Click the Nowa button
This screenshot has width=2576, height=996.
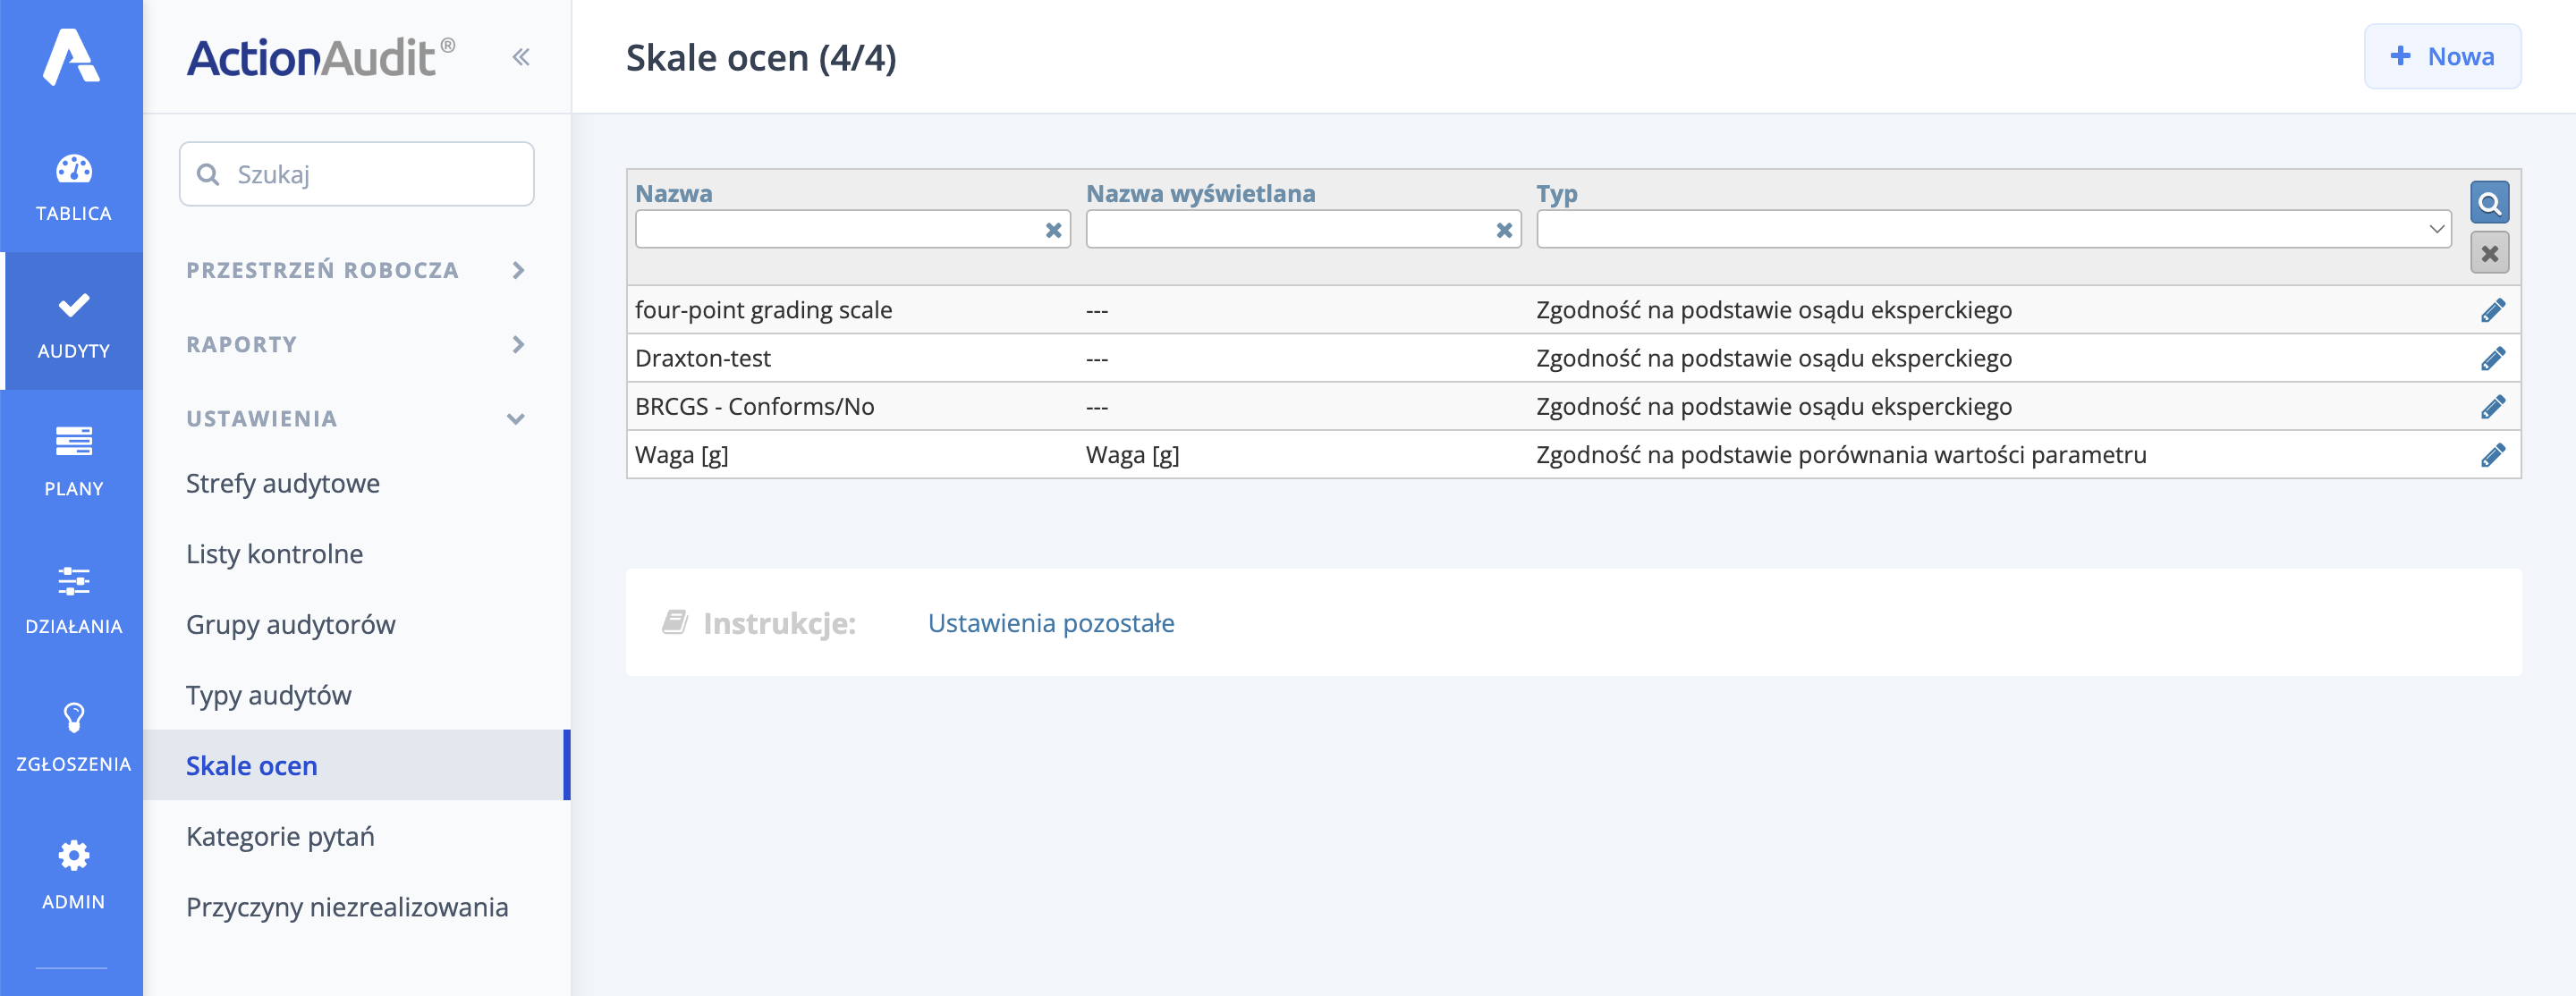[2441, 57]
